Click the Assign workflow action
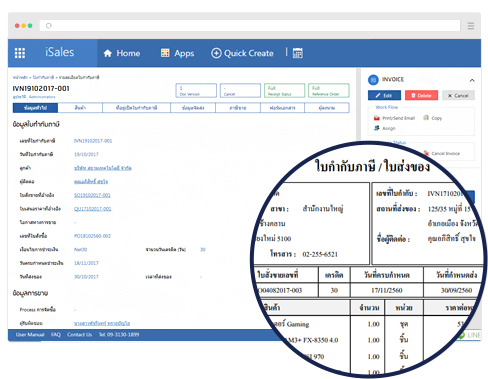The width and height of the screenshot is (488, 379). (x=385, y=128)
